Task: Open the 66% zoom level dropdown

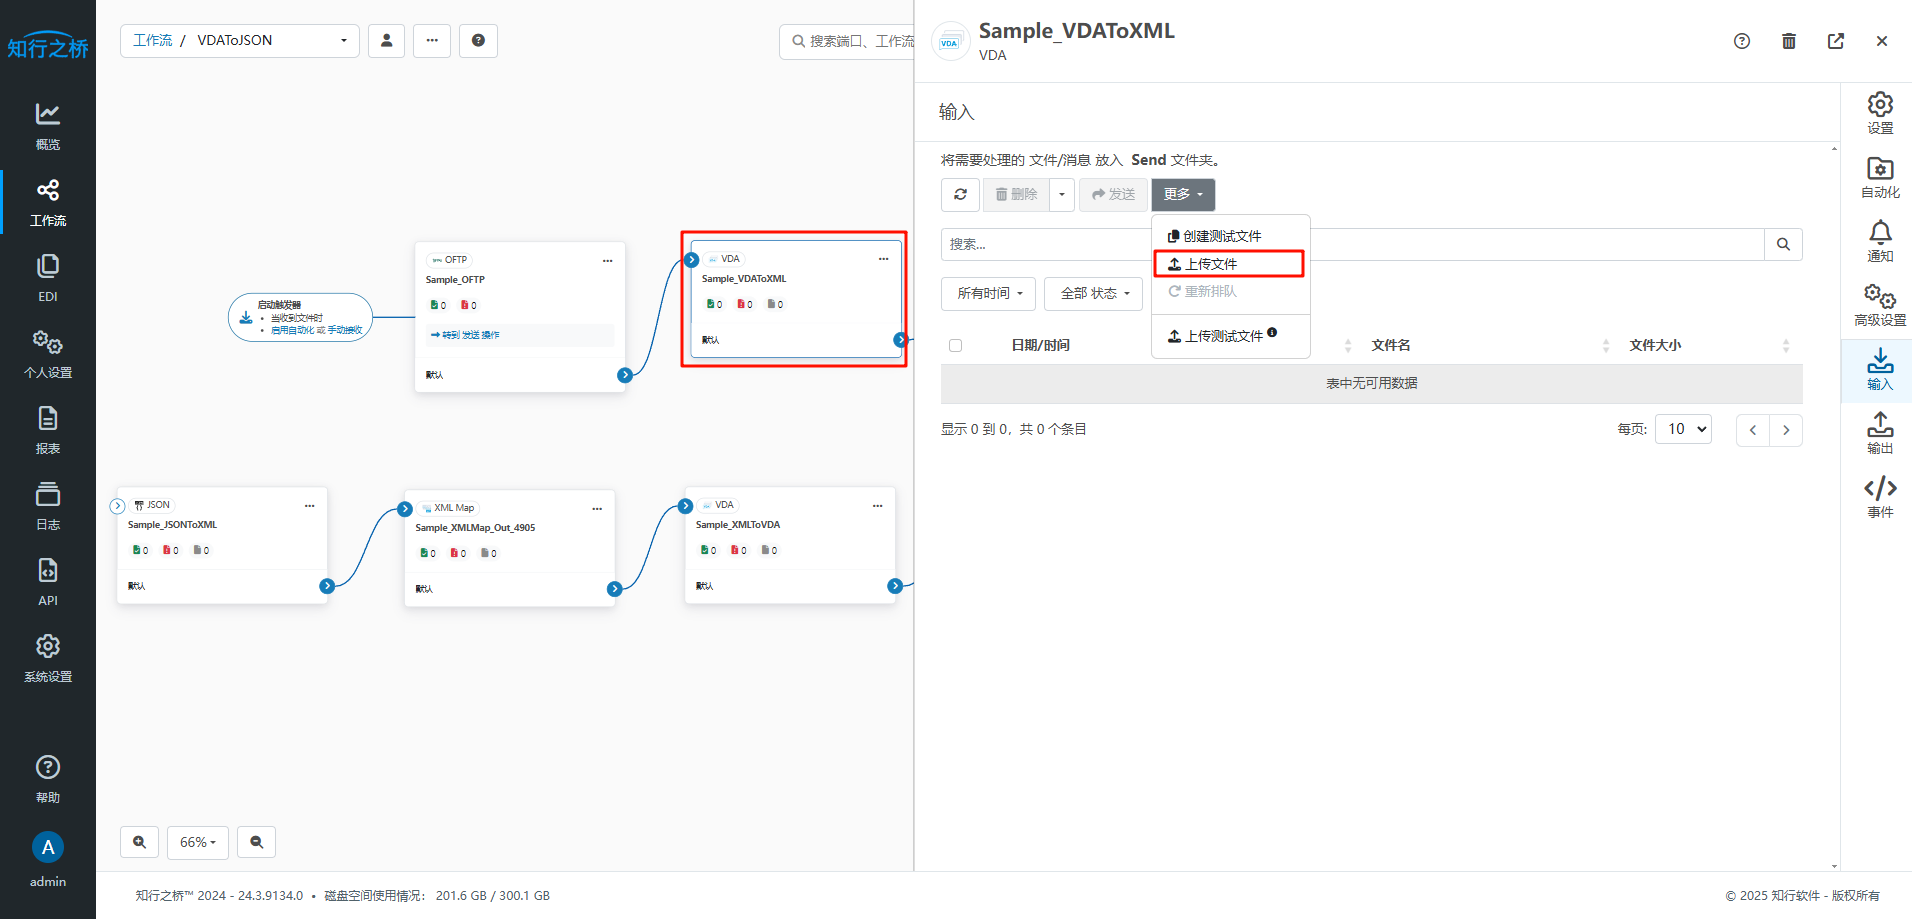Action: [197, 842]
